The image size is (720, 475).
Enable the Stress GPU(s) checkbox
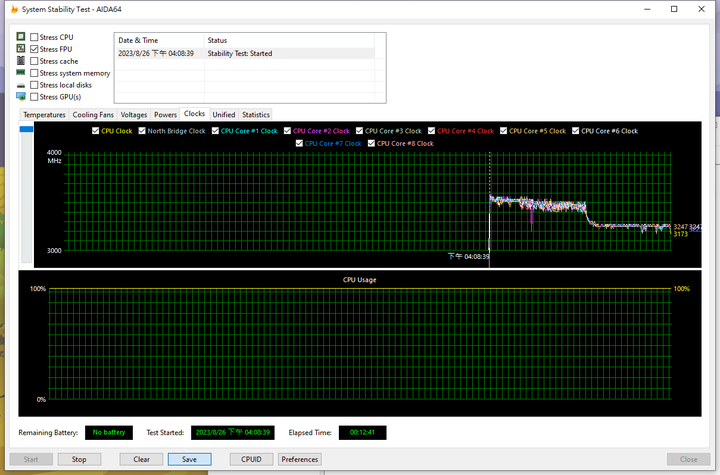point(34,97)
